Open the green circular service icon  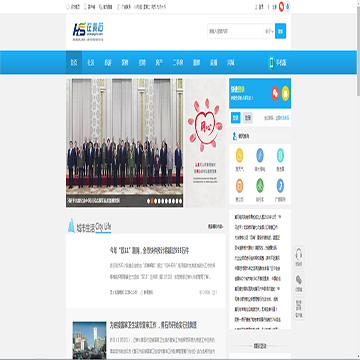260,186
